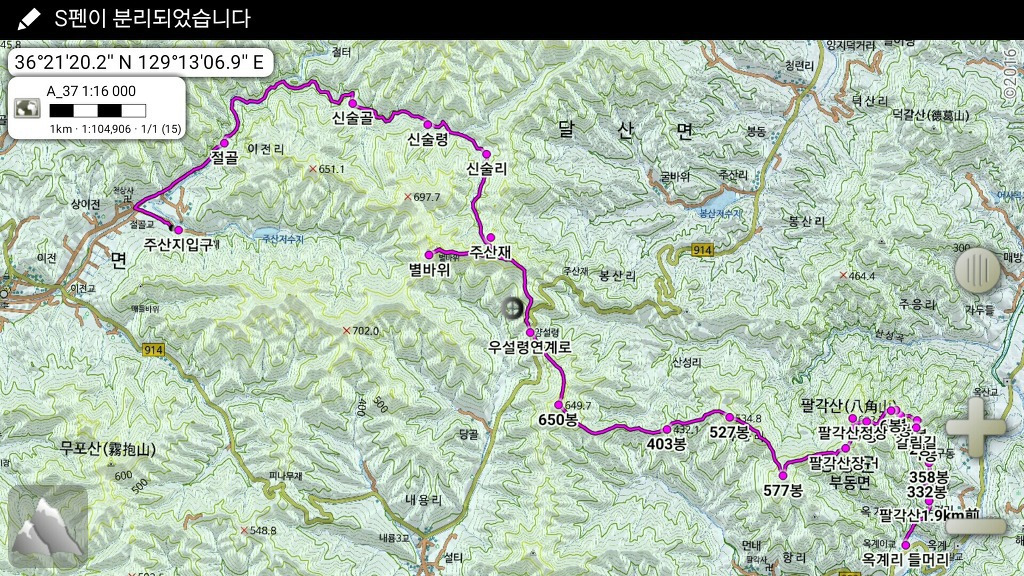Select the 절골 waypoint marker

click(224, 143)
